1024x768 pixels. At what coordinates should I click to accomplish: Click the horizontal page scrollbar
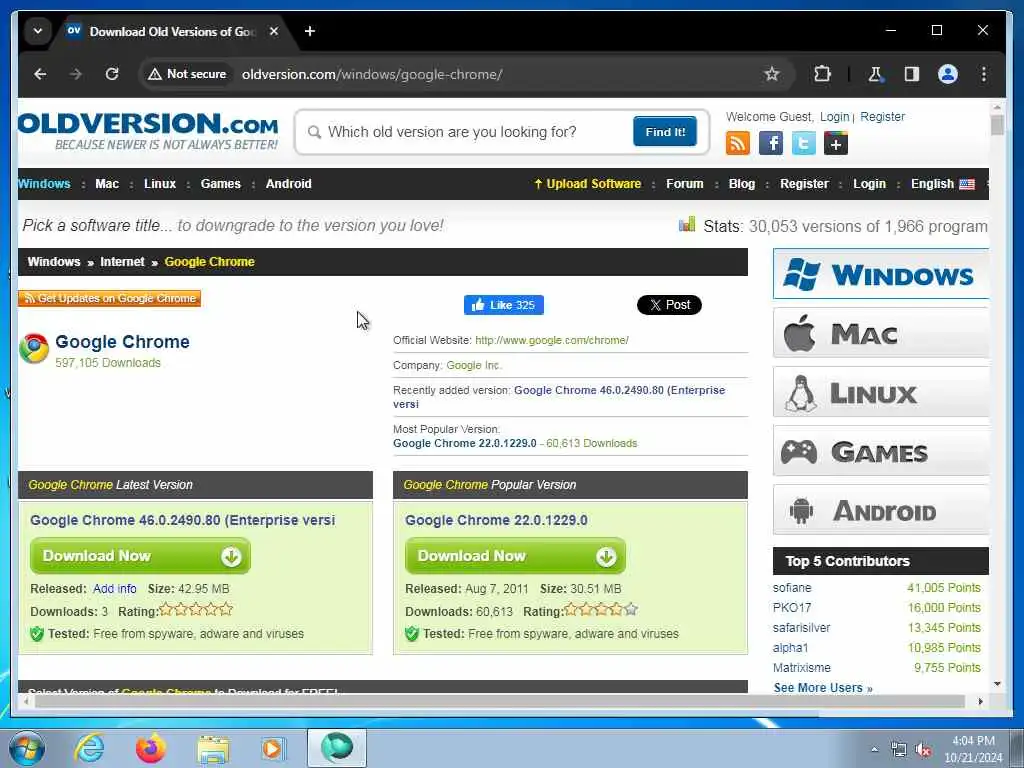click(500, 701)
